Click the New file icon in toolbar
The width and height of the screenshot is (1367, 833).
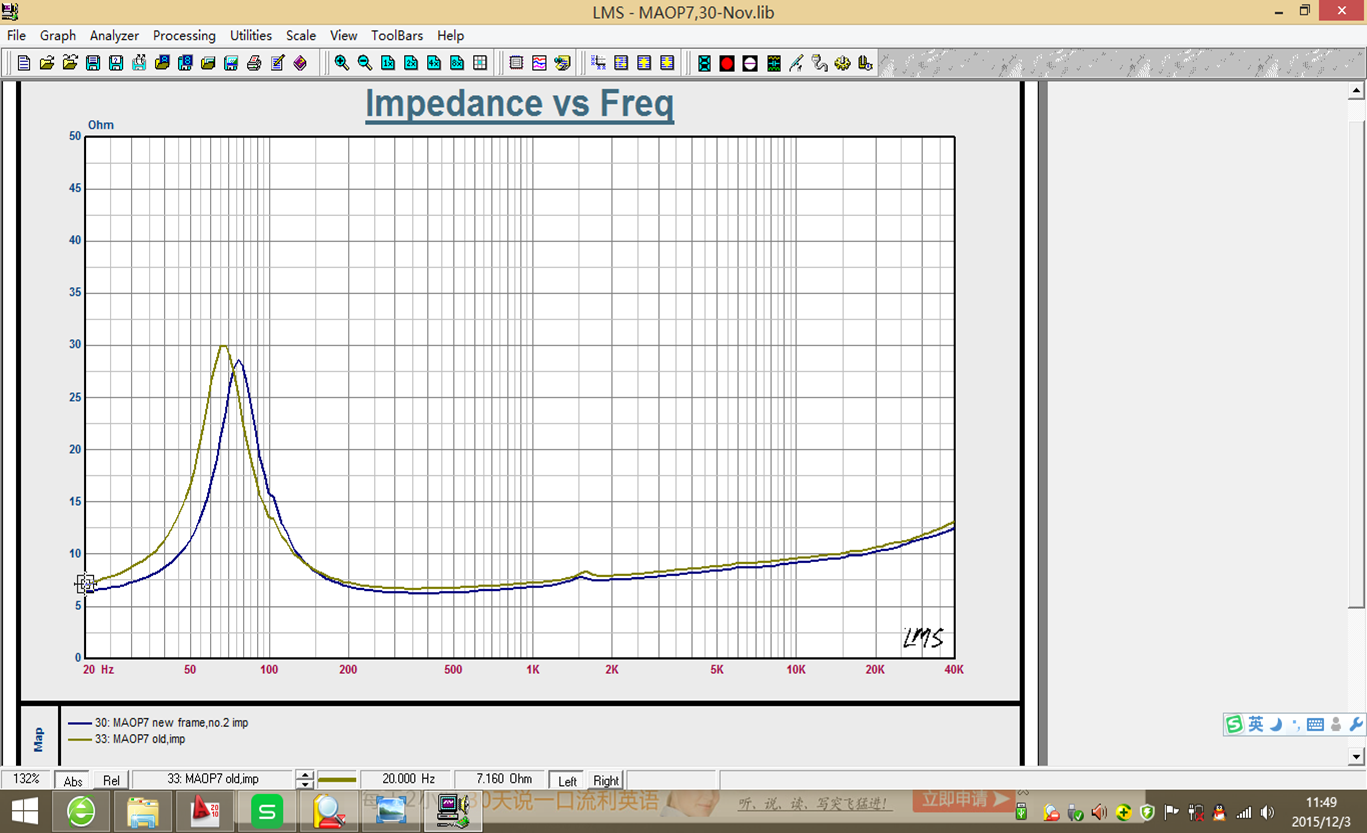coord(24,63)
